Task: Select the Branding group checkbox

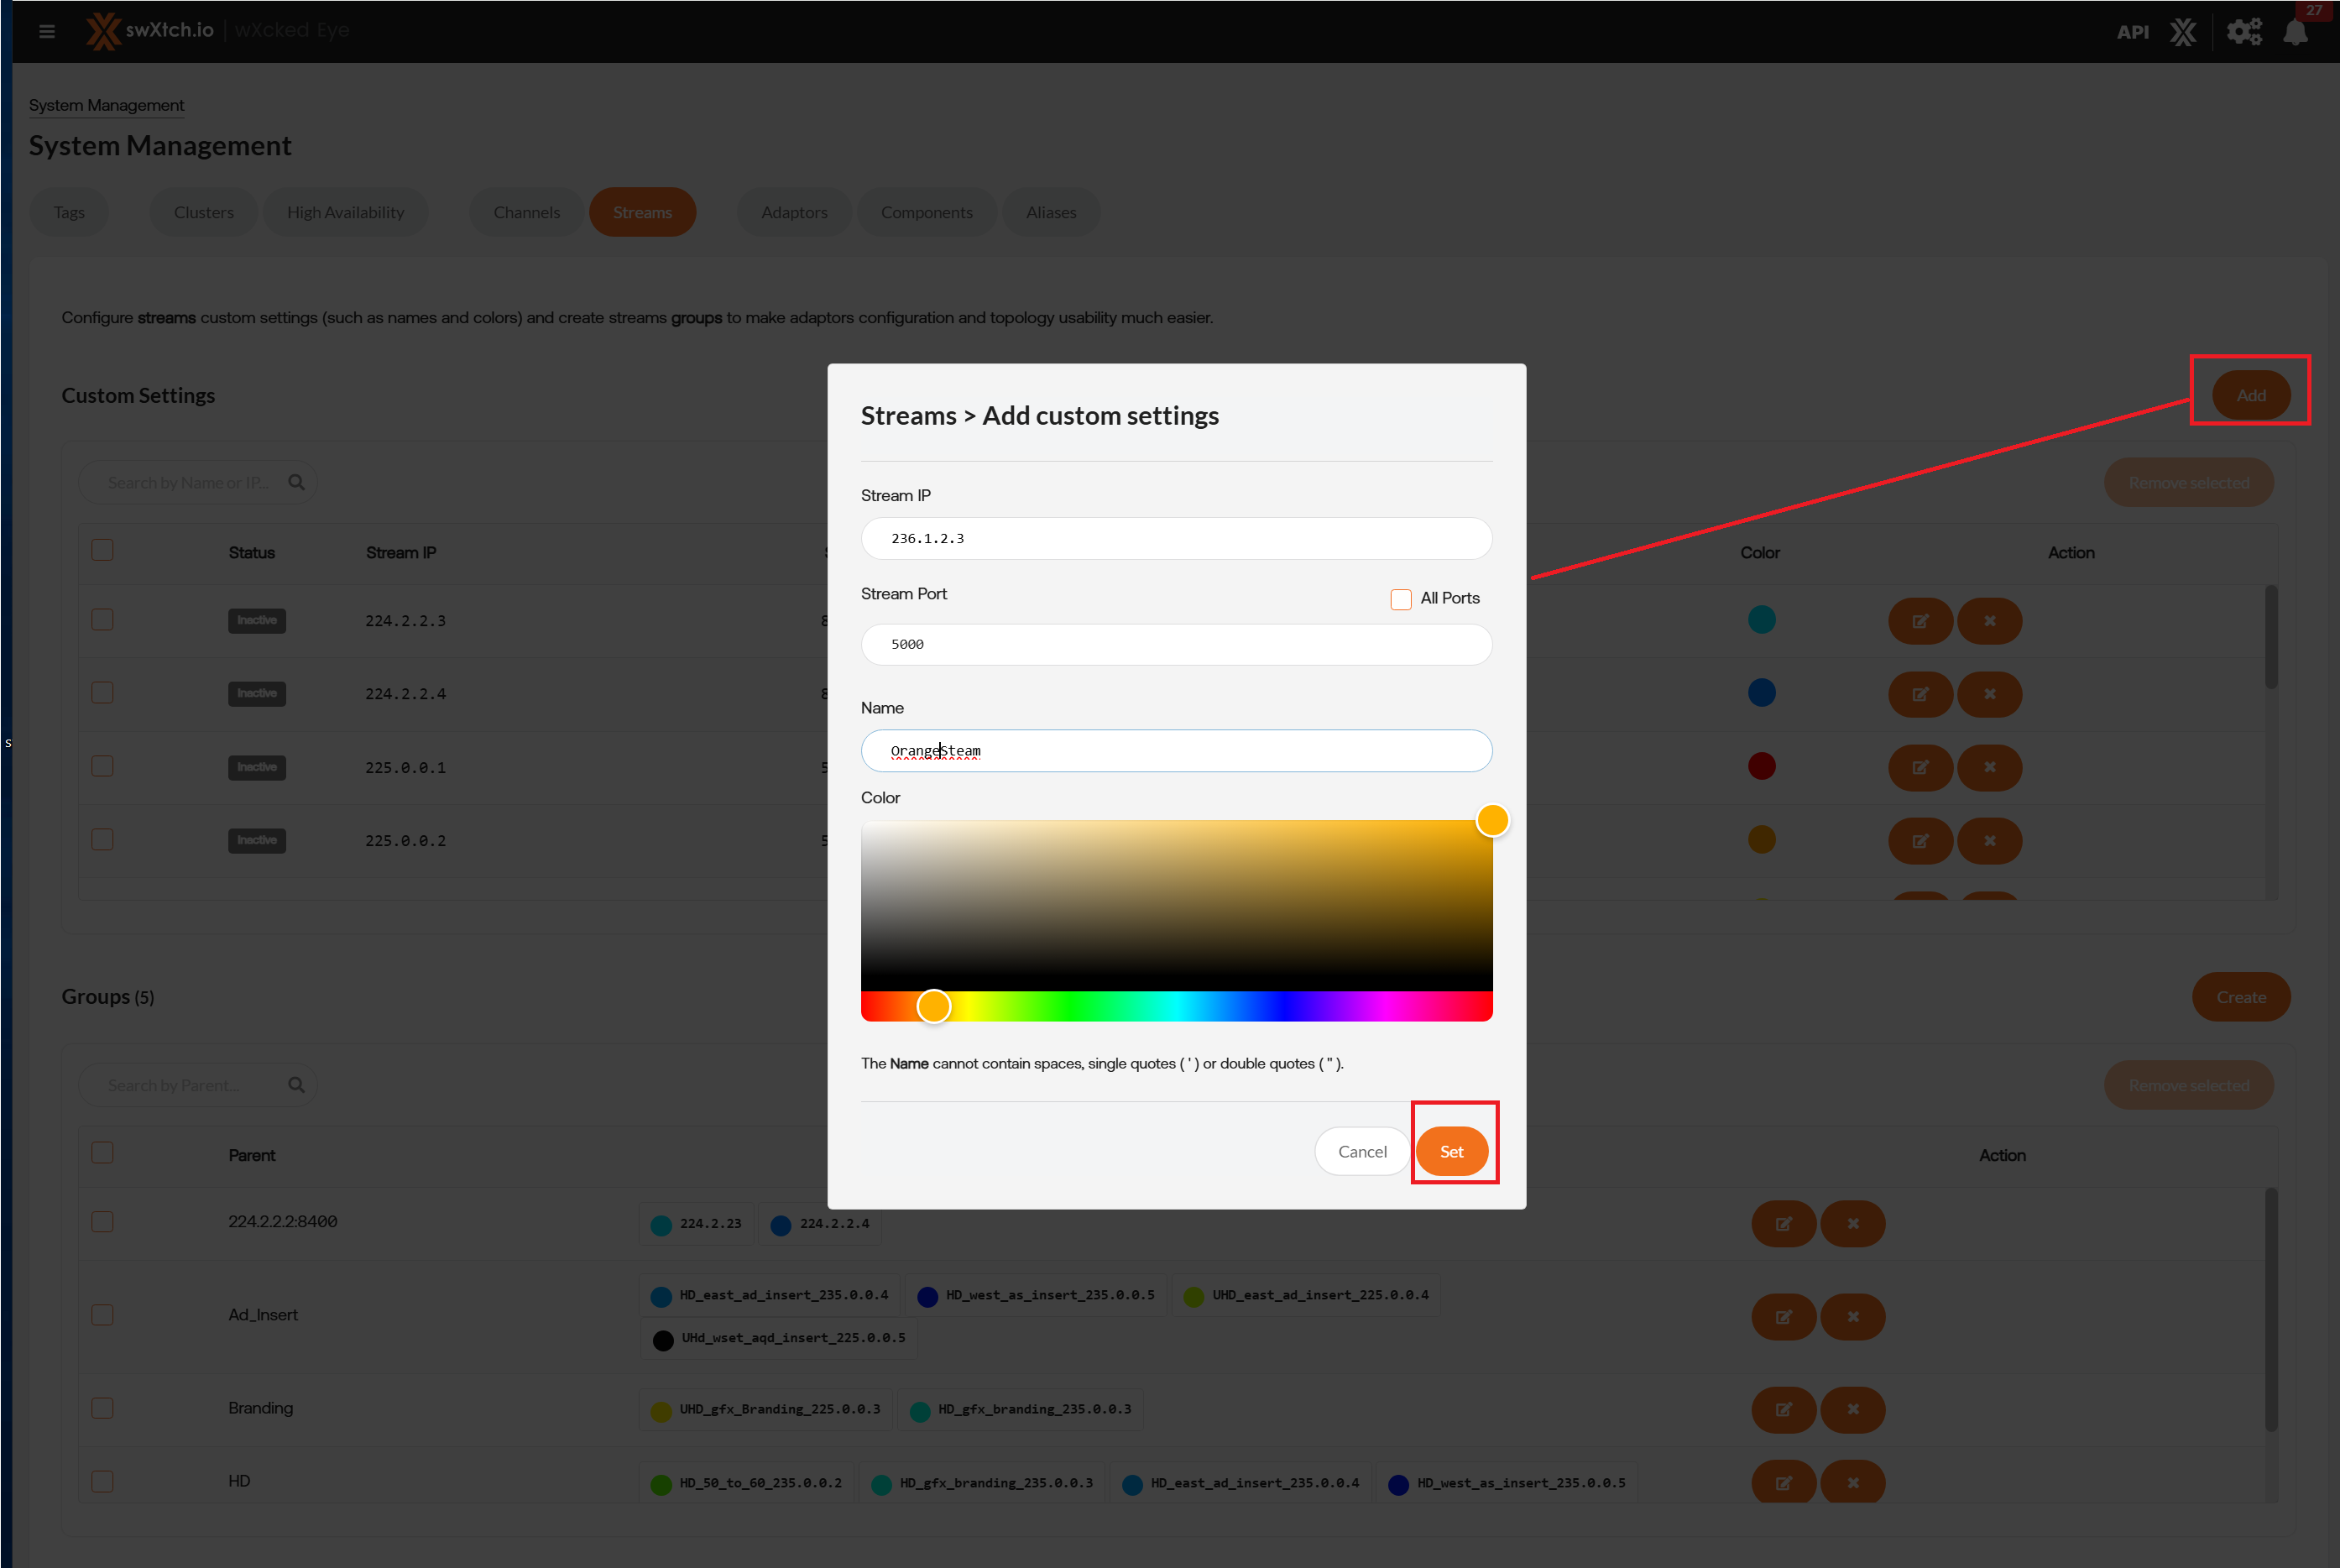Action: point(102,1408)
